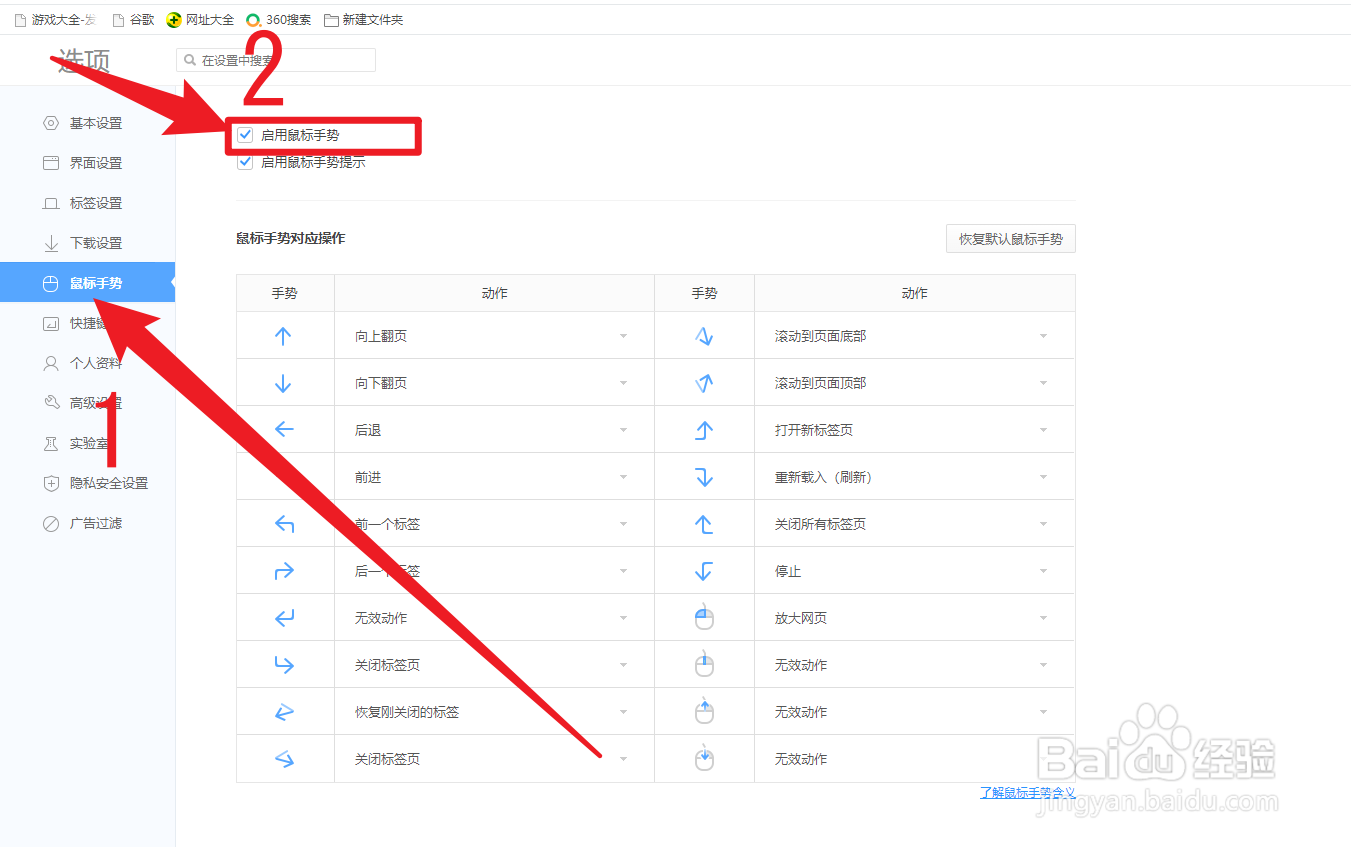This screenshot has width=1351, height=847.
Task: Click the gesture icon for 重新载入（刷新）
Action: coord(704,477)
